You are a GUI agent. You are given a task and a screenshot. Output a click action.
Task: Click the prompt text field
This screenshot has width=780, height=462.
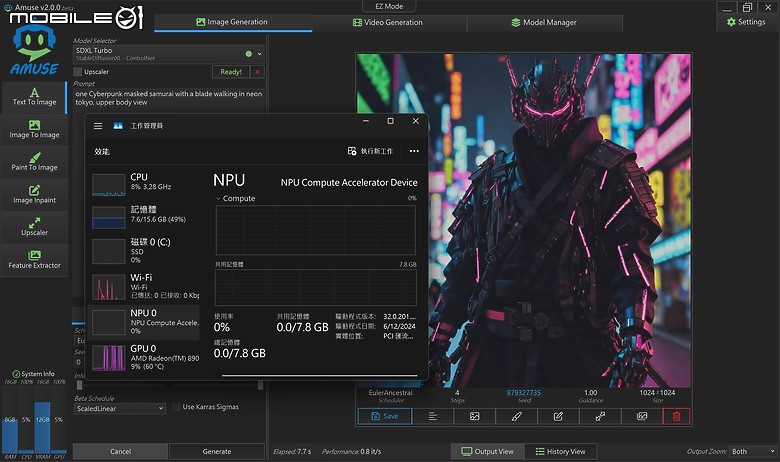coord(169,98)
